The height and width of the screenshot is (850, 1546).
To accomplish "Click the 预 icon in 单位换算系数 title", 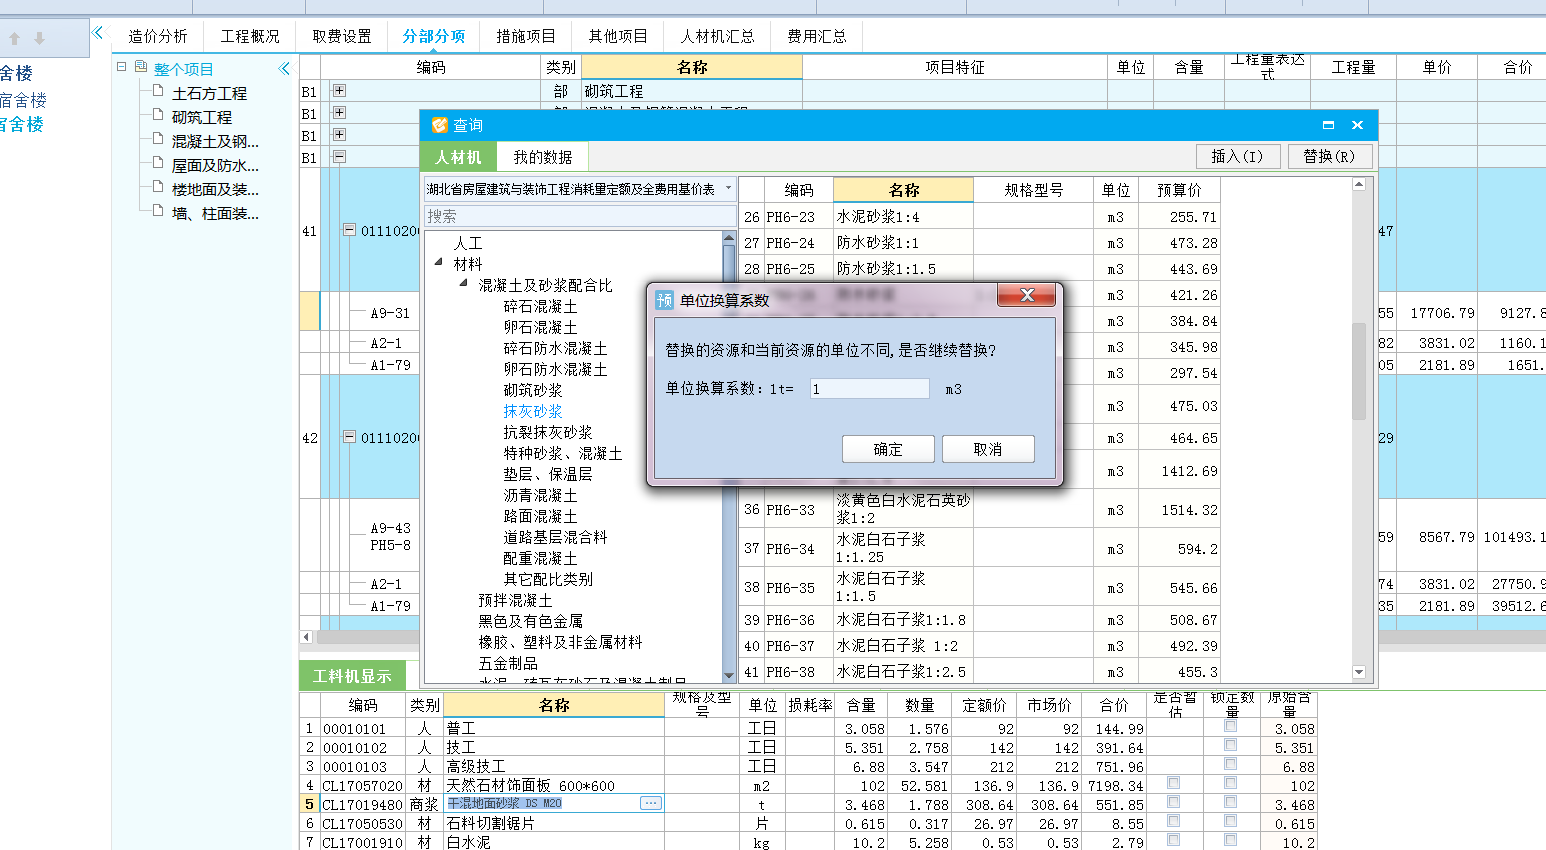I will (x=665, y=300).
